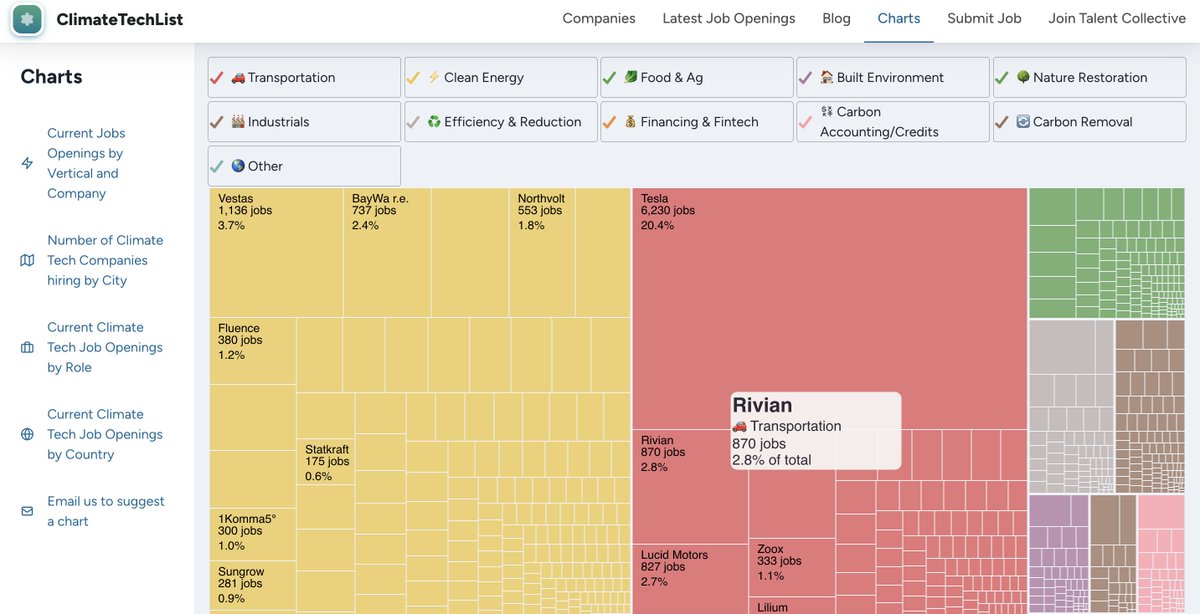Viewport: 1200px width, 614px height.
Task: Uncheck the Built Environment filter
Action: 893,77
